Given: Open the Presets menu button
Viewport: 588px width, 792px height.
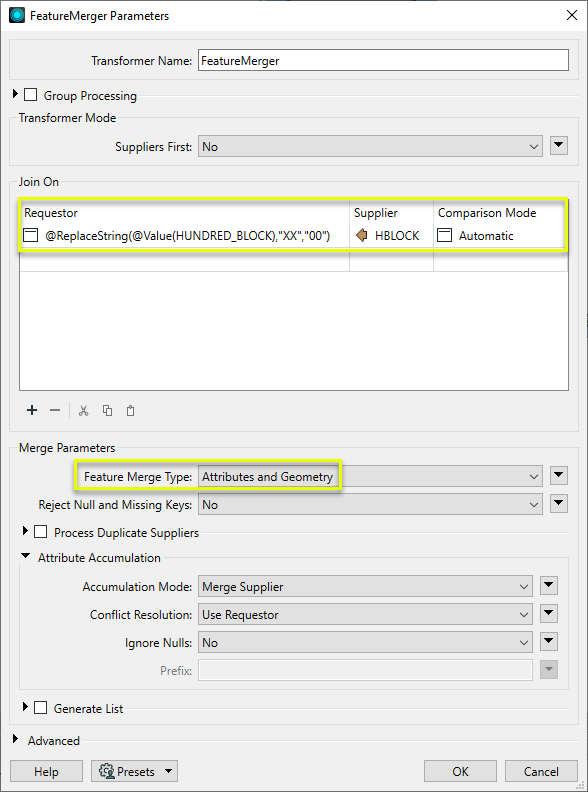Looking at the screenshot, I should tap(134, 771).
